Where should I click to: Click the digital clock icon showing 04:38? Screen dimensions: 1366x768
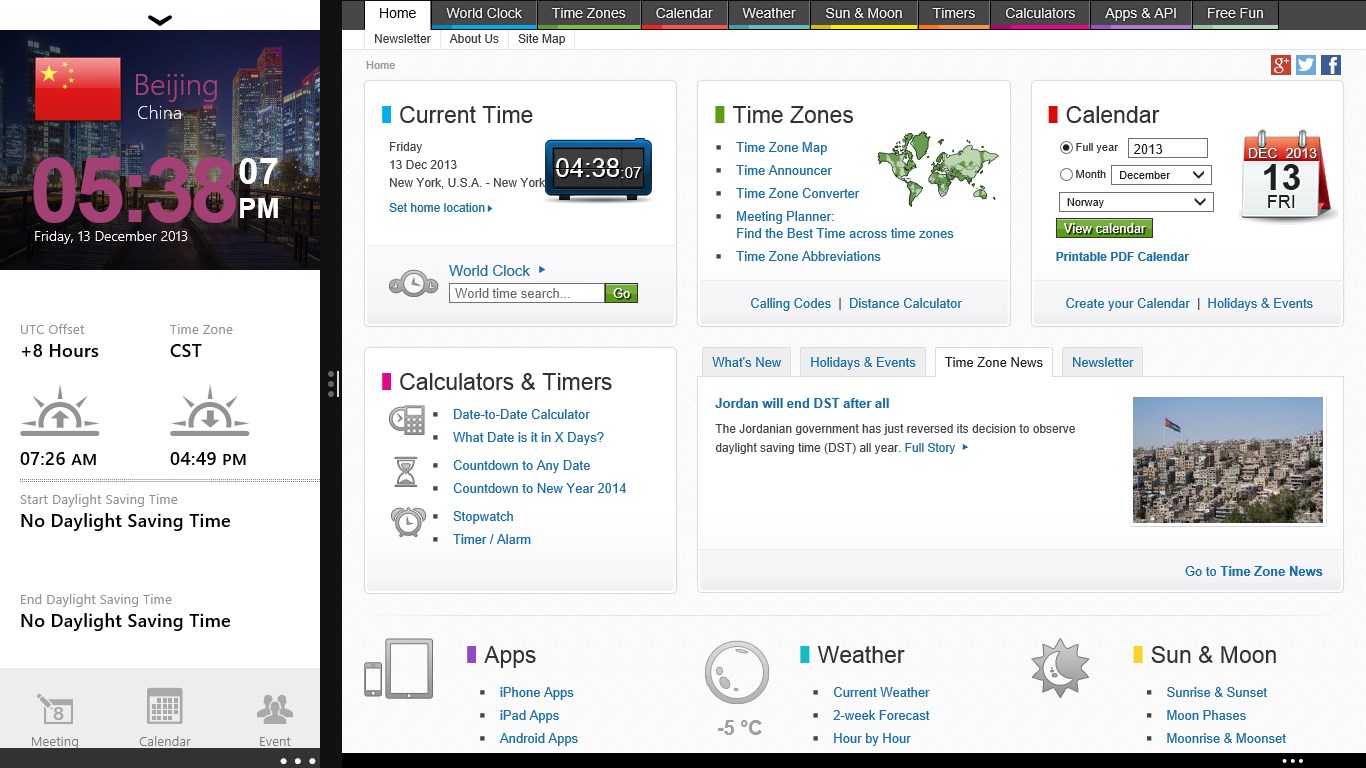click(598, 169)
